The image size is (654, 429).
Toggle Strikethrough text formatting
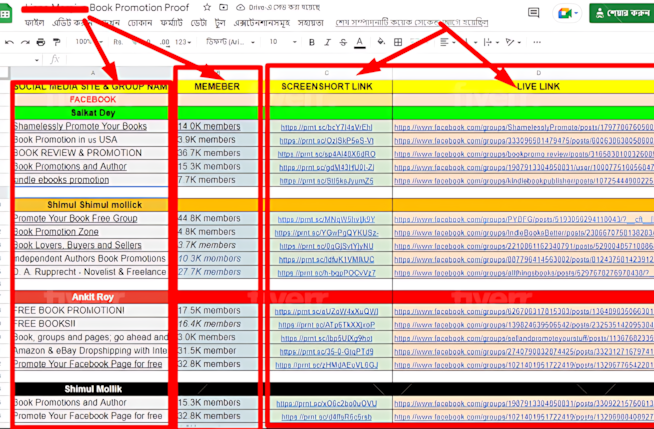346,42
